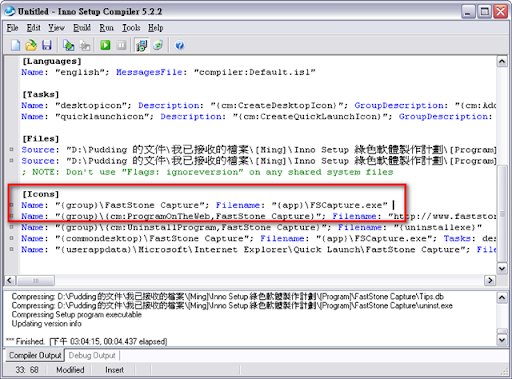Click the "english" language name value
Screen dimensions: 512x379
tap(80, 72)
